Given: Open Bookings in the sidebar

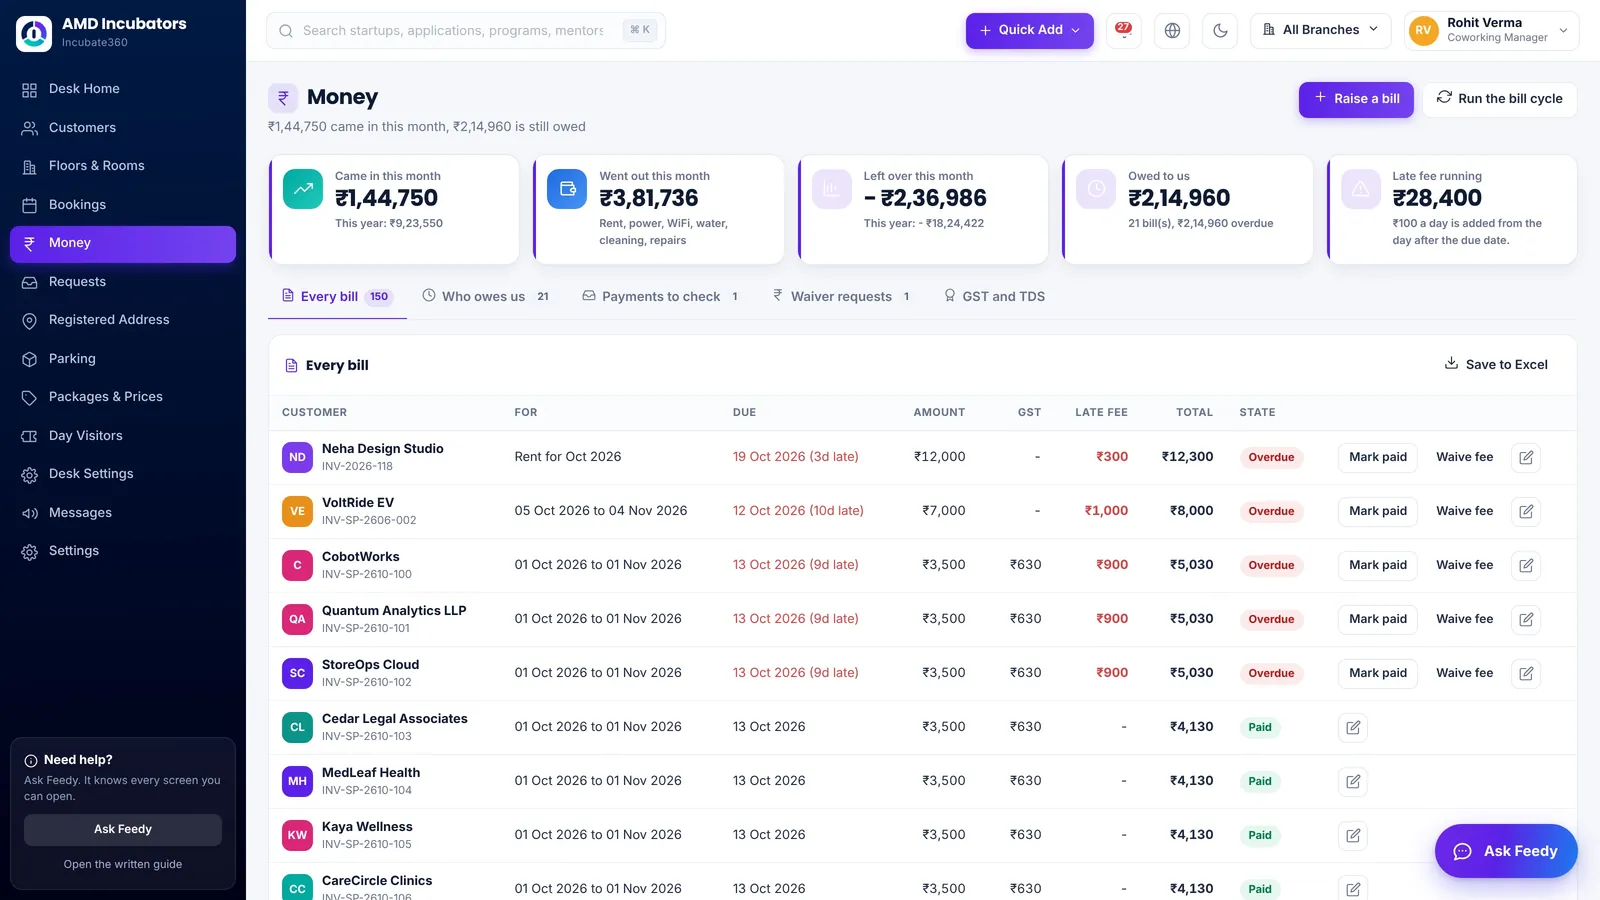Looking at the screenshot, I should pyautogui.click(x=123, y=205).
